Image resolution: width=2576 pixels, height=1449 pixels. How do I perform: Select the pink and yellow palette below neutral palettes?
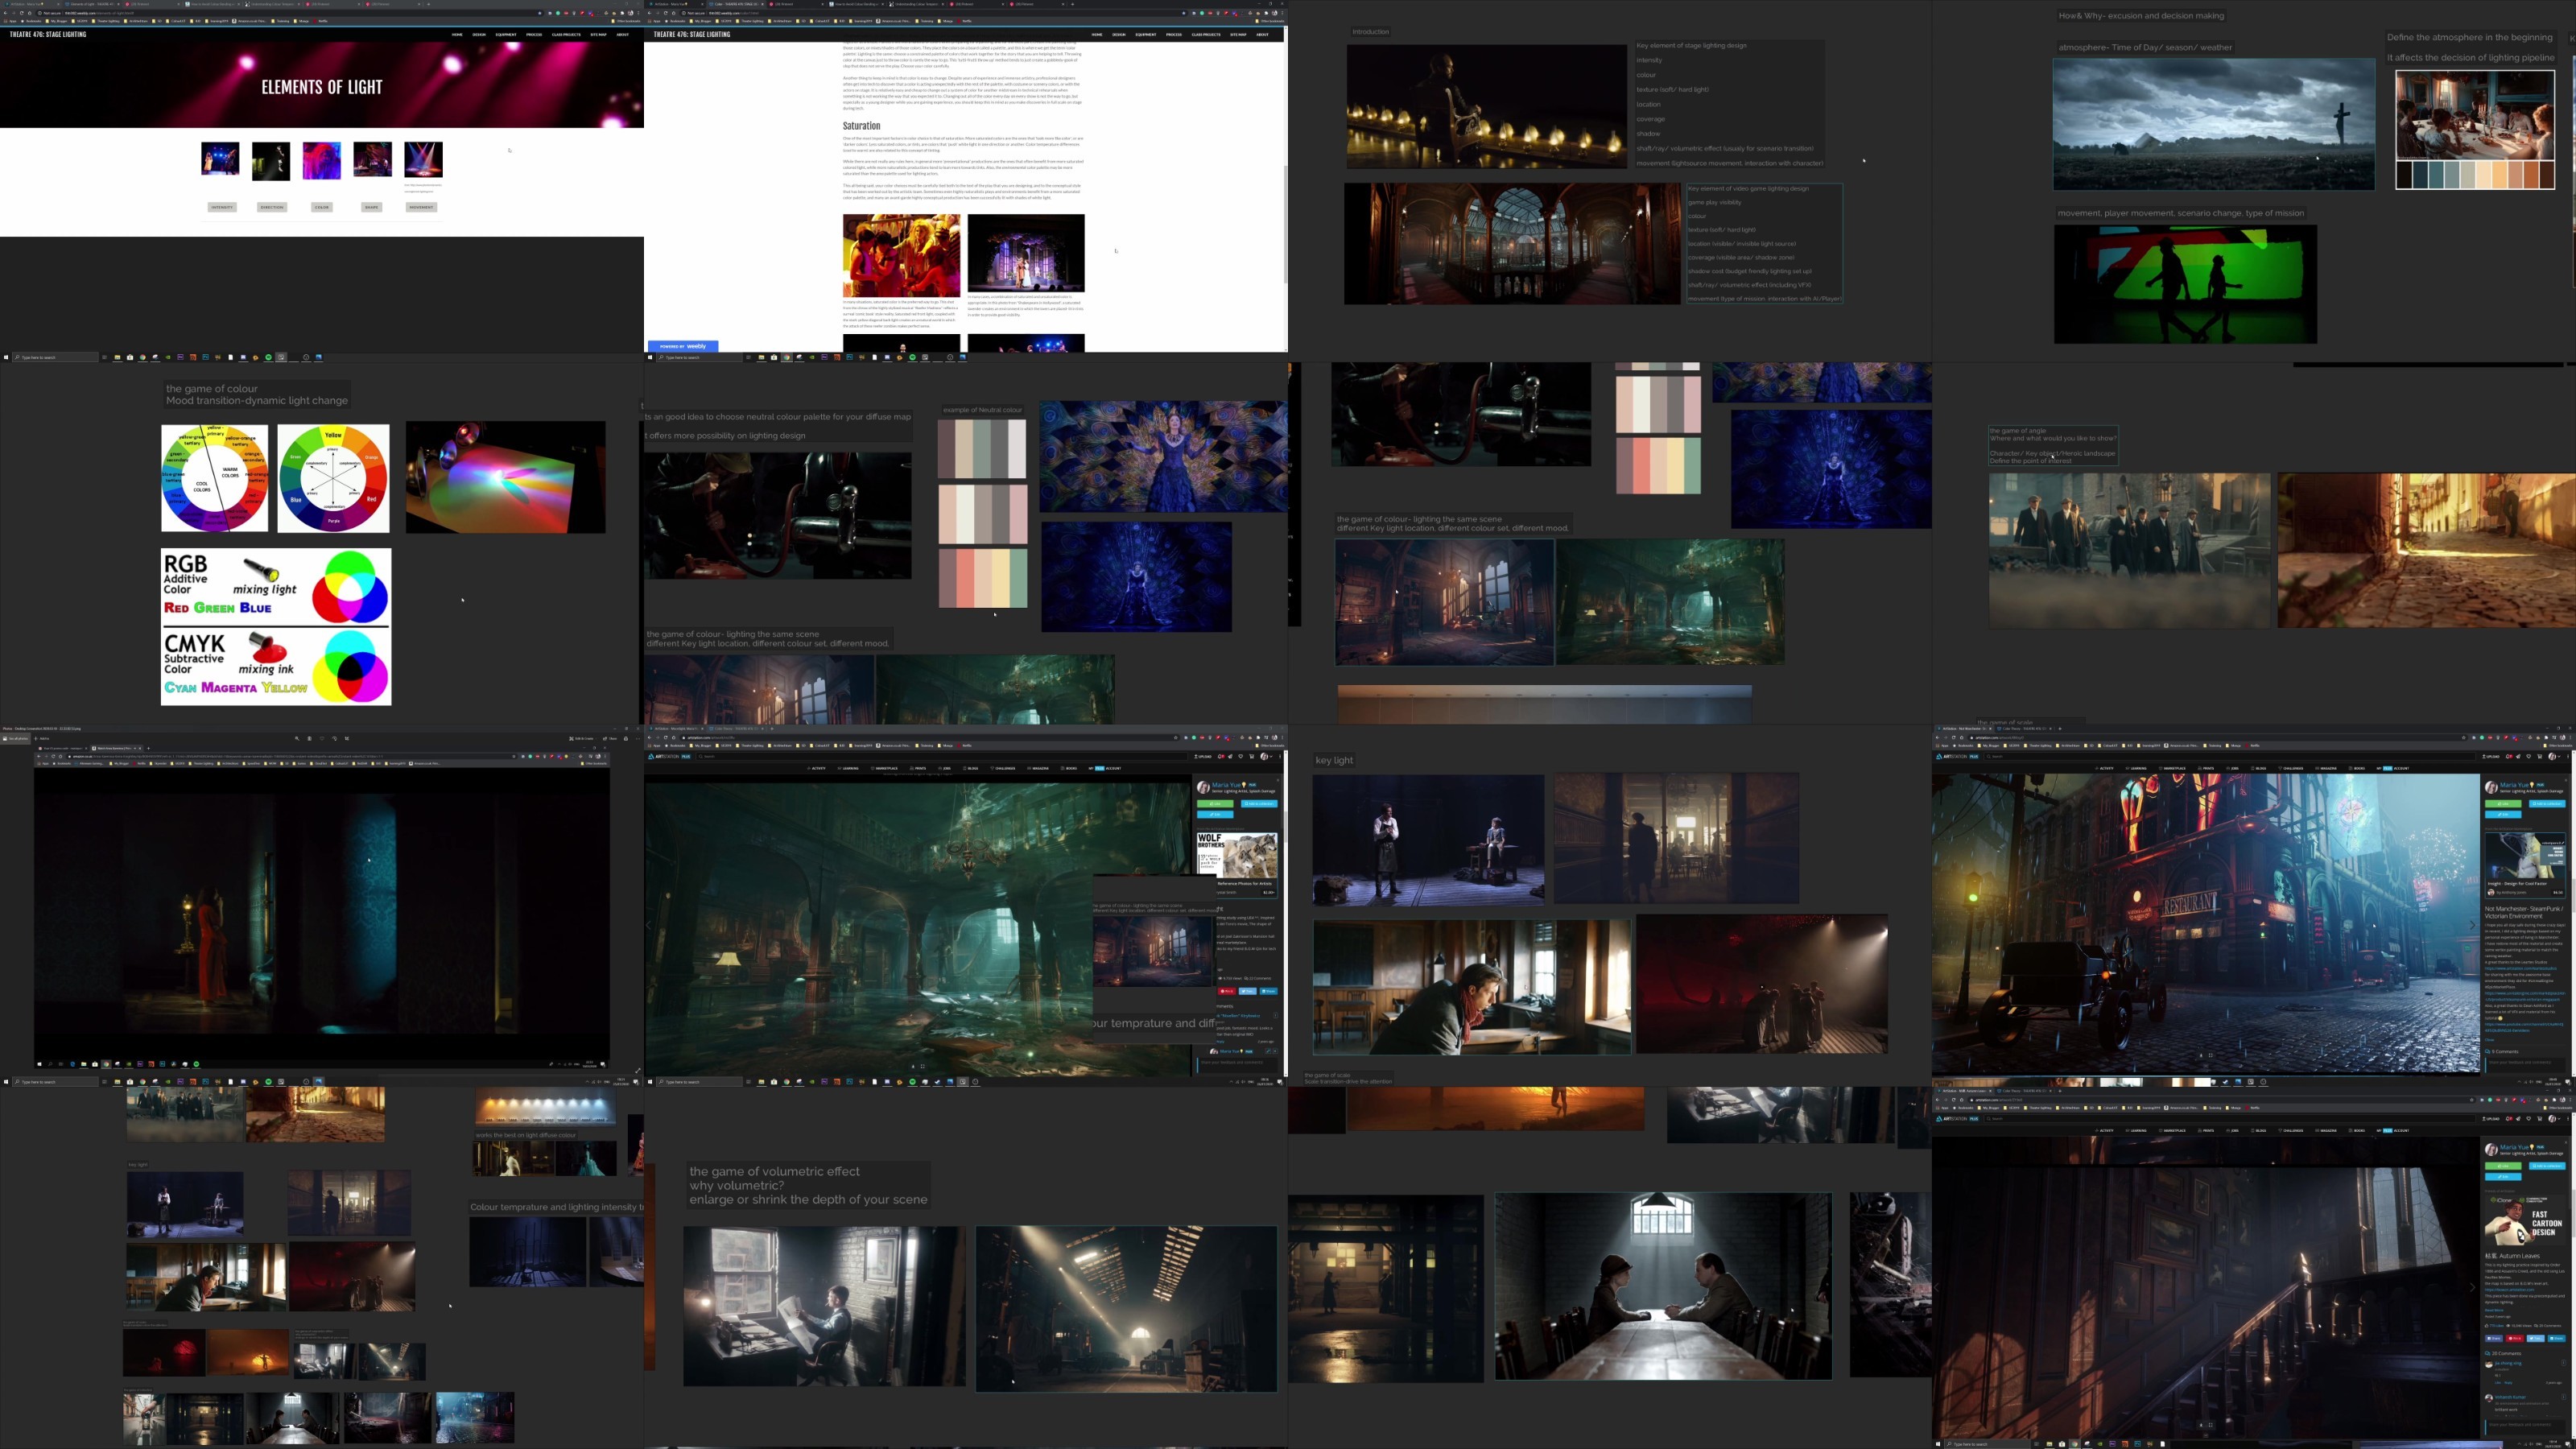(x=983, y=578)
